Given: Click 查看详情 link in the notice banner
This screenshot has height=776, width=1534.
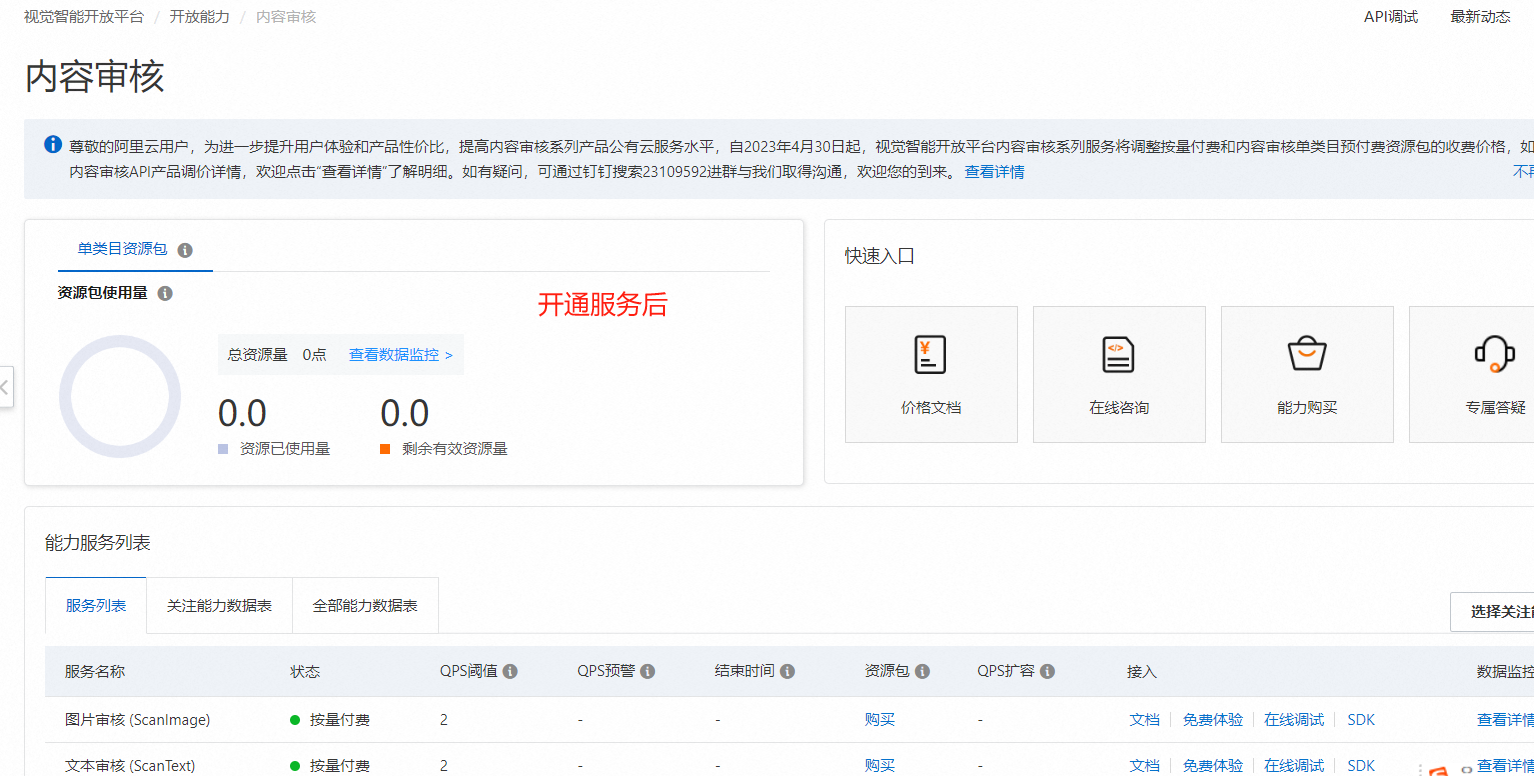Looking at the screenshot, I should click(994, 171).
